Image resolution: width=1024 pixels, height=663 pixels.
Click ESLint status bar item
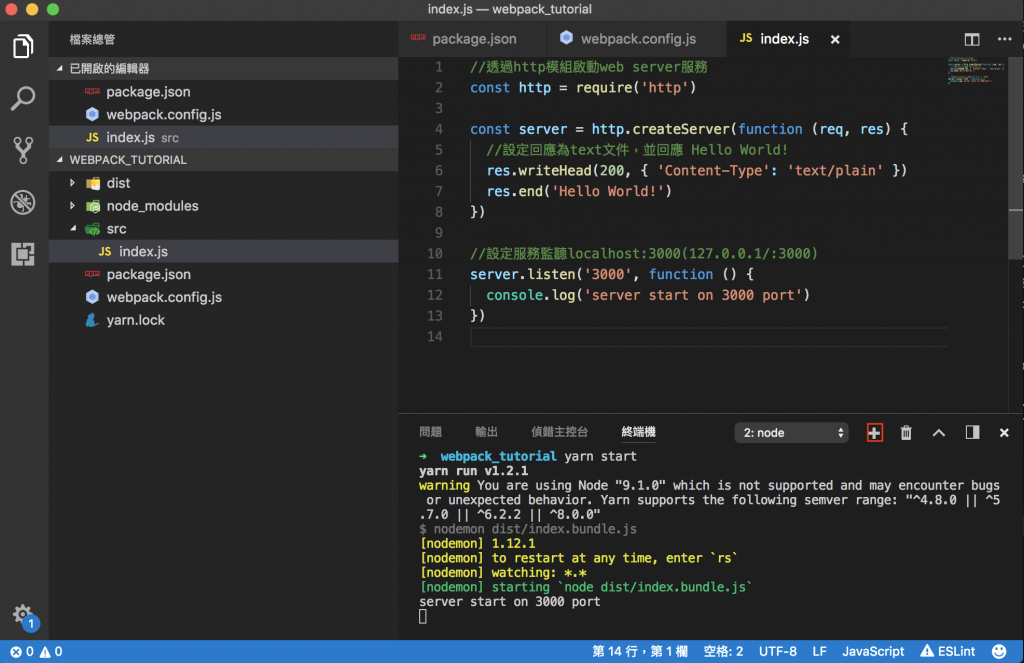pyautogui.click(x=947, y=651)
